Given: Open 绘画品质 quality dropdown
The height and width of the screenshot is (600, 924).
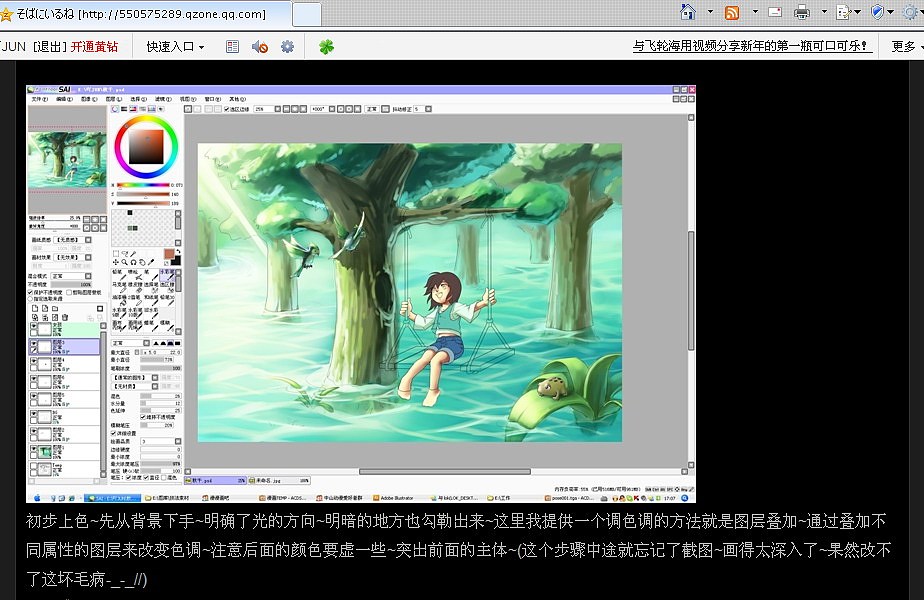Looking at the screenshot, I should click(161, 441).
